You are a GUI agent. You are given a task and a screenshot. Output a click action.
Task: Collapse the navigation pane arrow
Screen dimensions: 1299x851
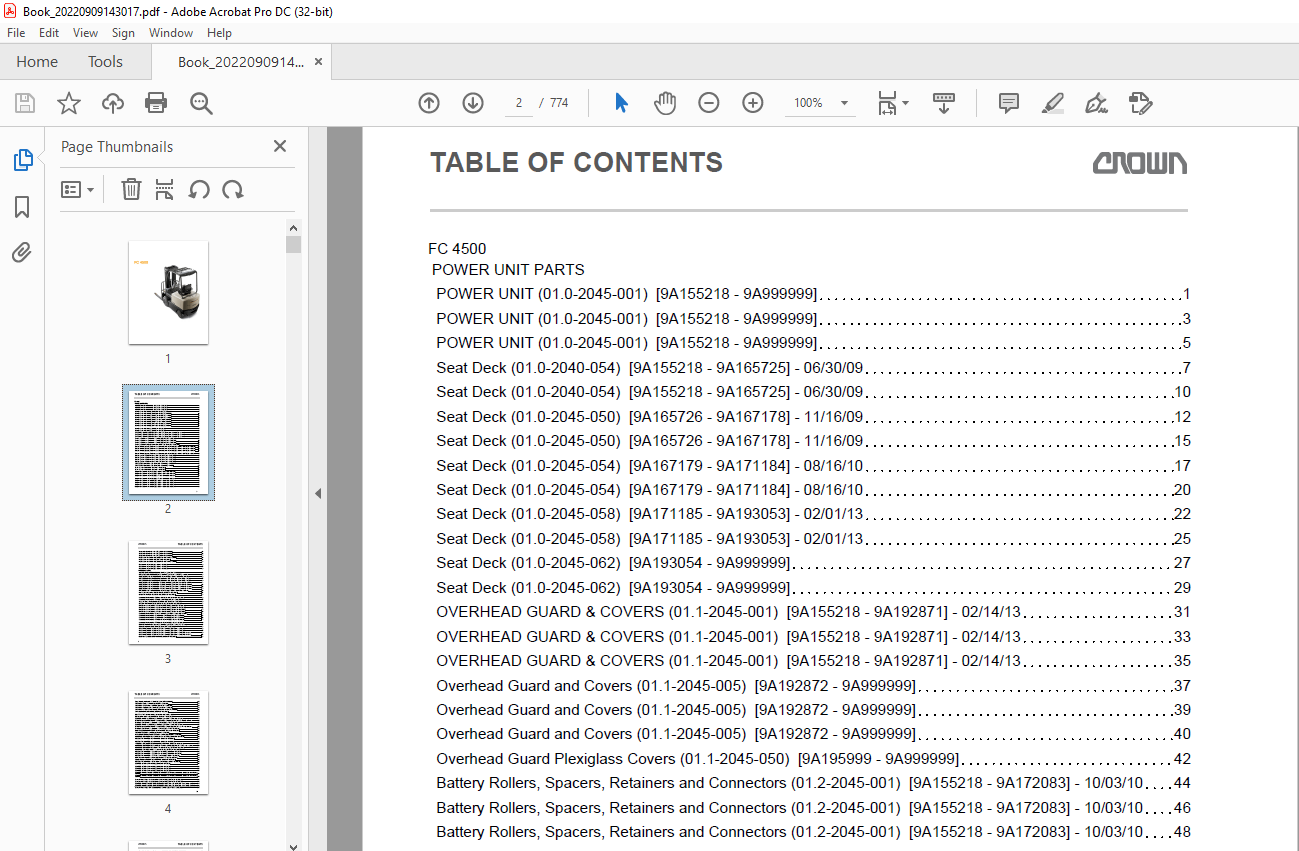[318, 493]
